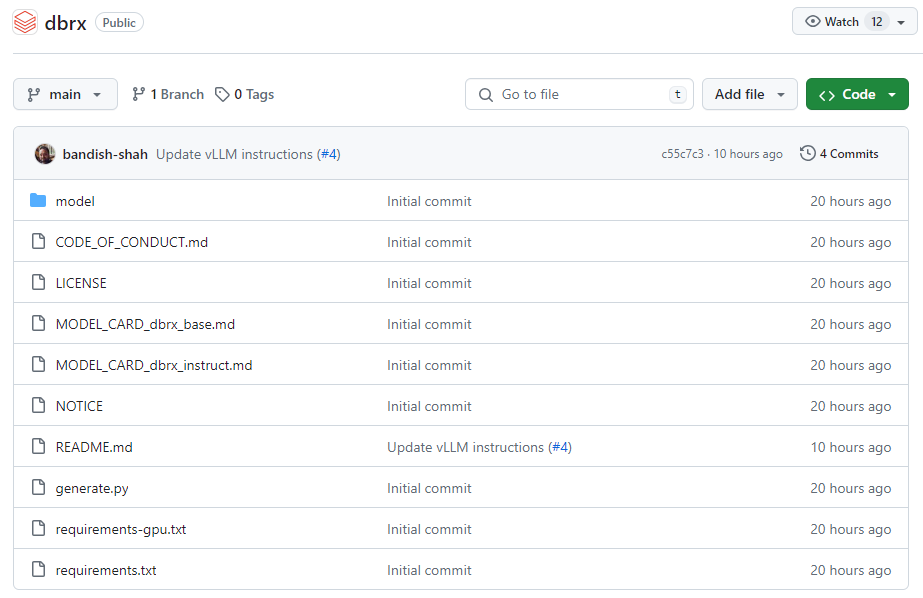Open the Watch button's dropdown arrow

pyautogui.click(x=899, y=21)
